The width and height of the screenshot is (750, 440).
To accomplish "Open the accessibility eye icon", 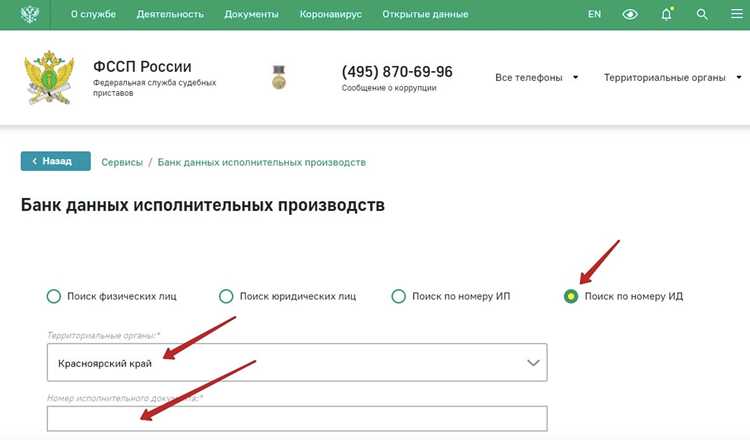I will [x=630, y=14].
